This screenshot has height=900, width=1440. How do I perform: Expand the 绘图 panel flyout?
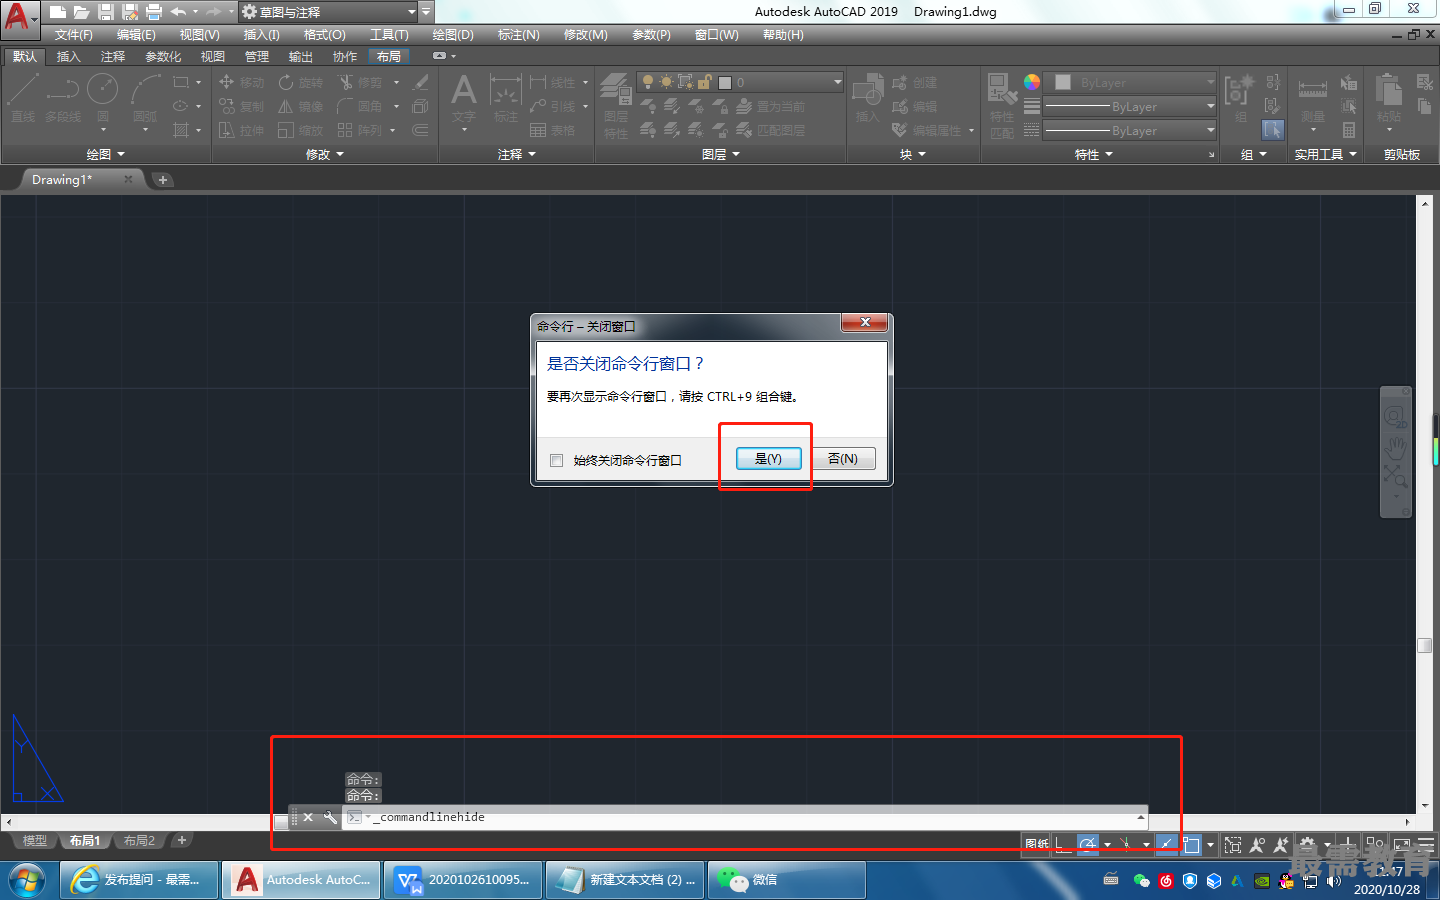point(105,154)
